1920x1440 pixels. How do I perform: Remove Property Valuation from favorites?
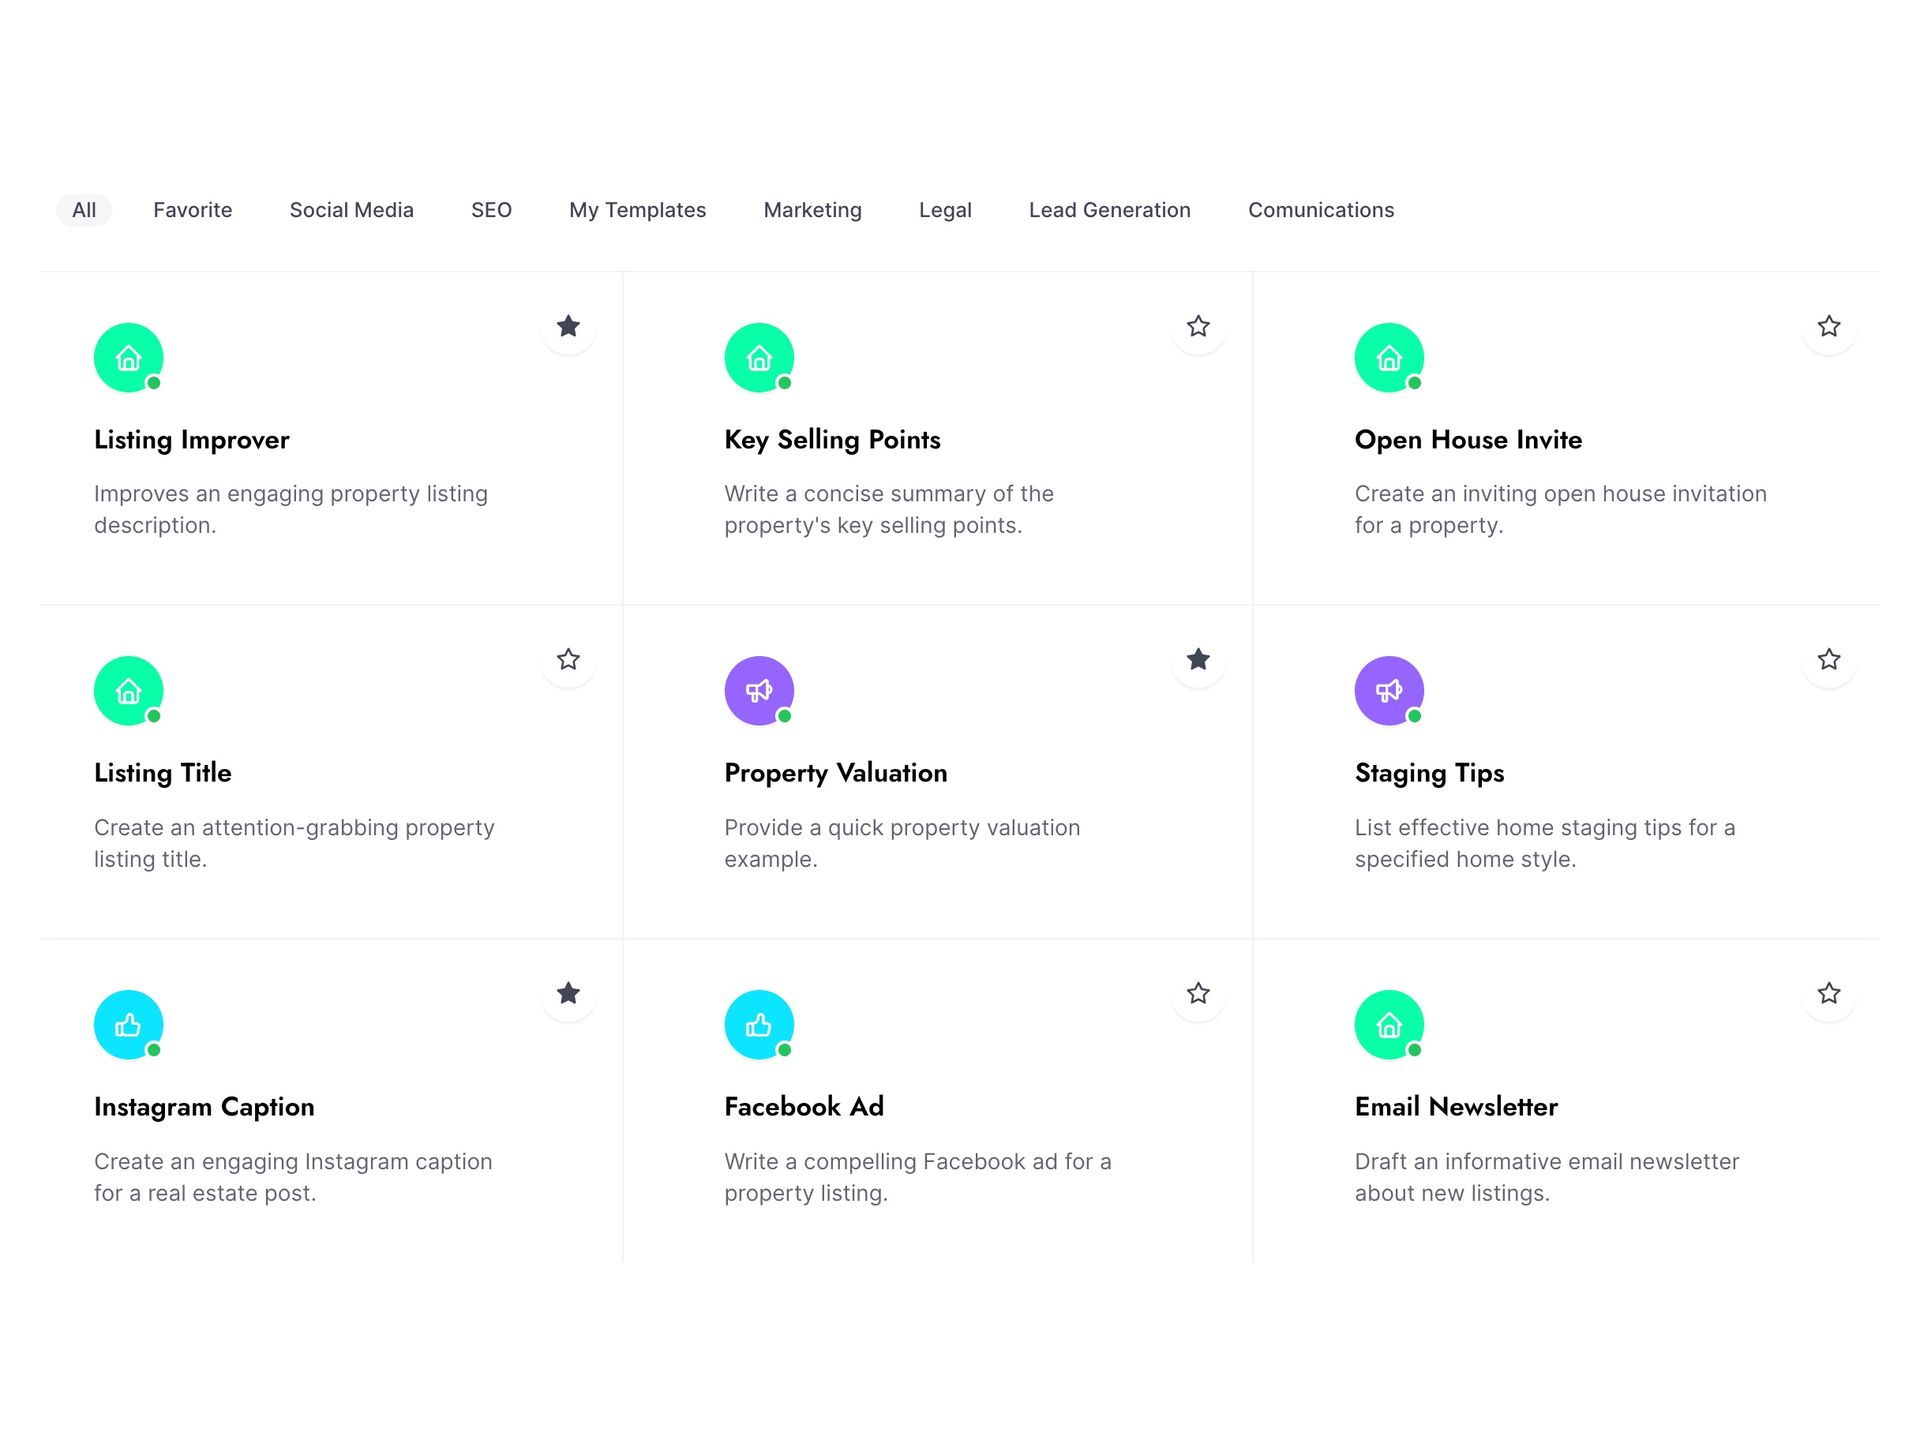coord(1198,659)
